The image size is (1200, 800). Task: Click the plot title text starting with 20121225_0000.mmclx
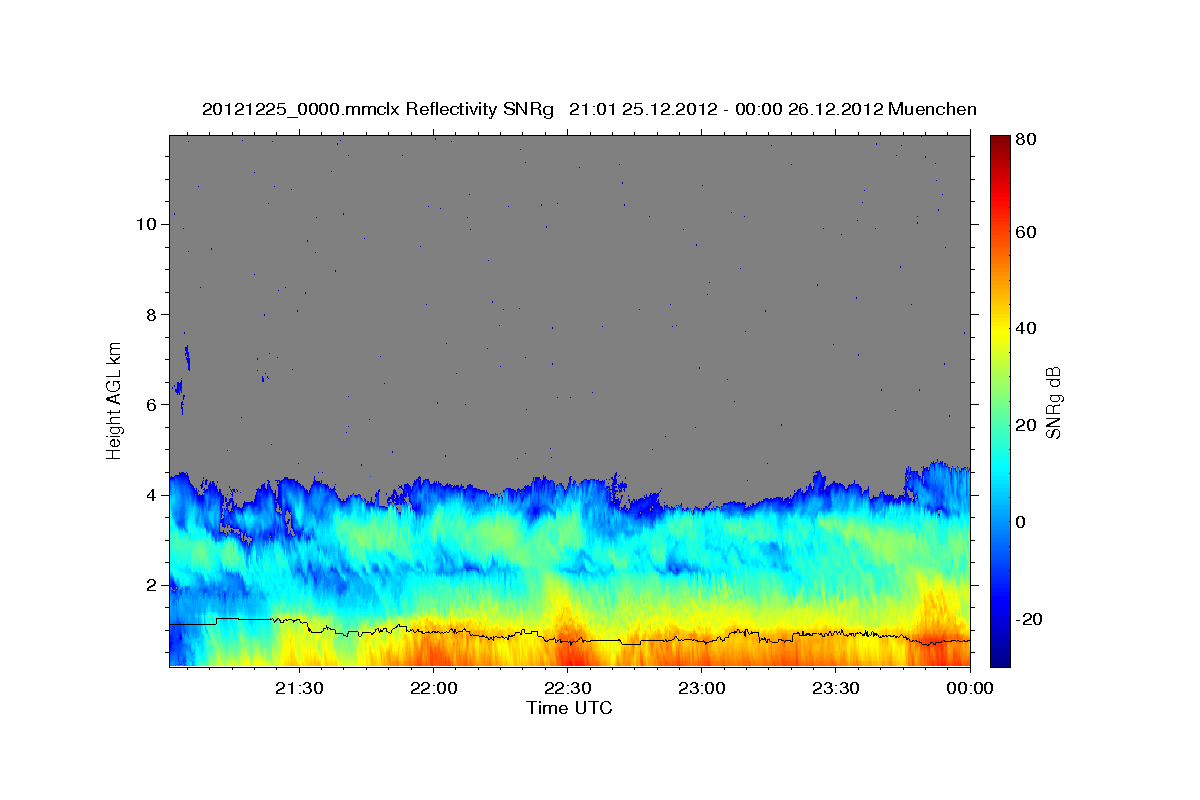[x=589, y=109]
